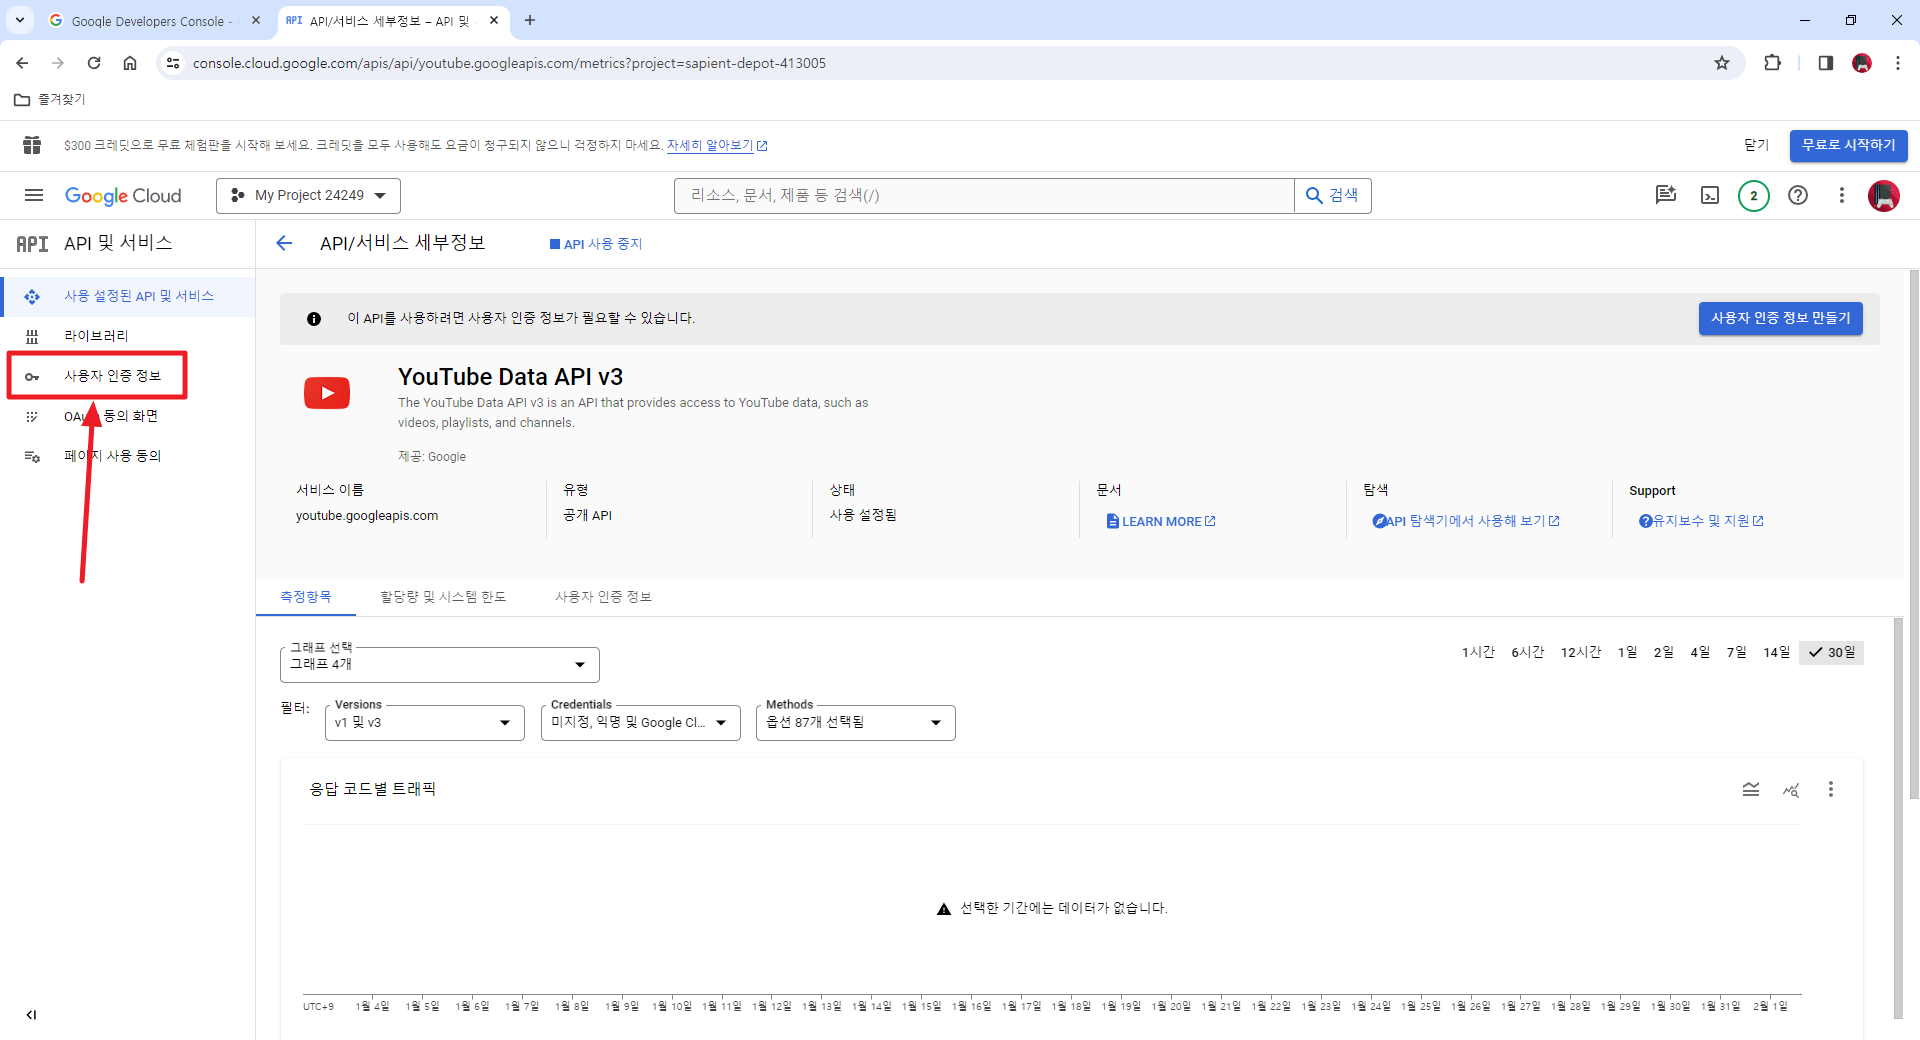Click the 사용자 인증 정보 만들기 button
Screen dimensions: 1920x1040
[x=1780, y=318]
